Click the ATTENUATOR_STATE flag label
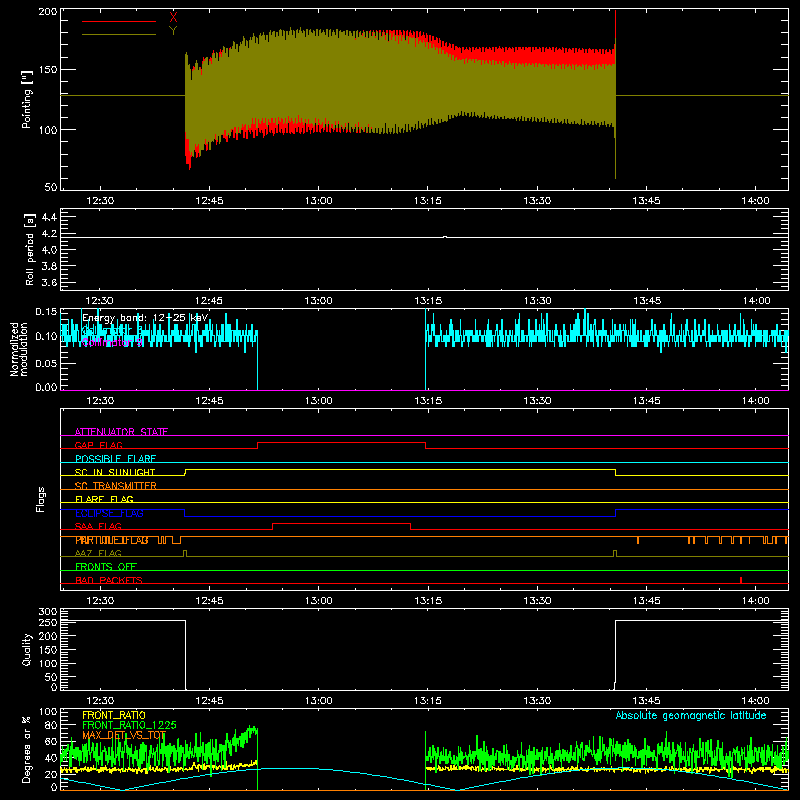Viewport: 800px width, 800px height. [121, 432]
